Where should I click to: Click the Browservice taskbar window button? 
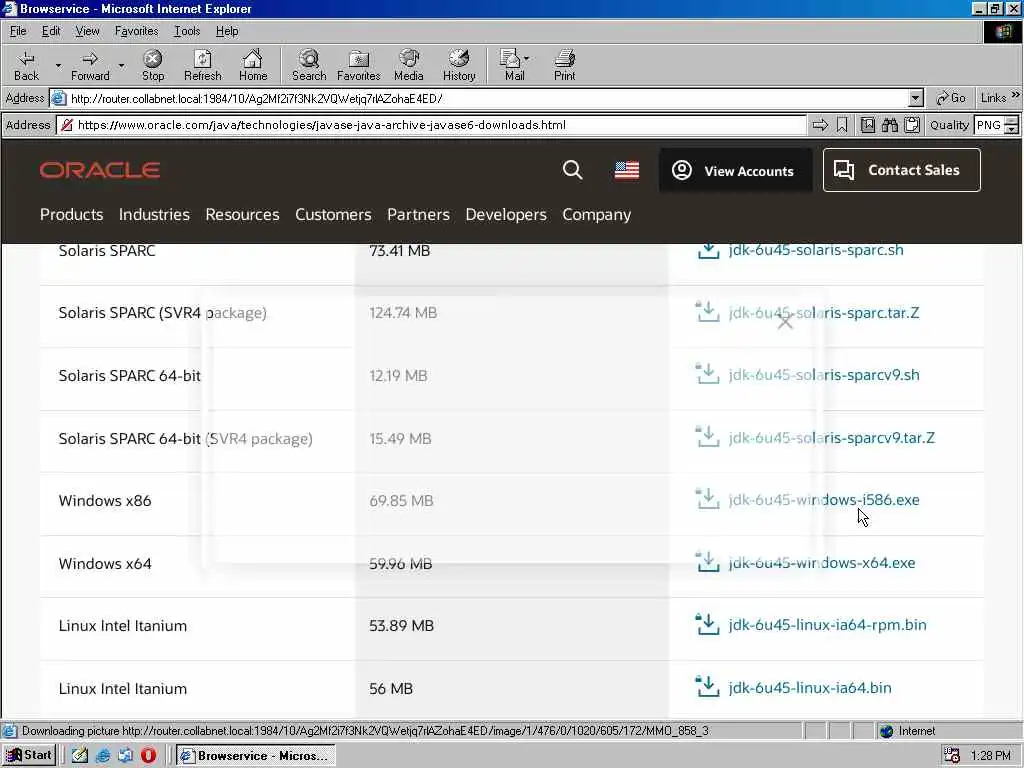(x=255, y=756)
